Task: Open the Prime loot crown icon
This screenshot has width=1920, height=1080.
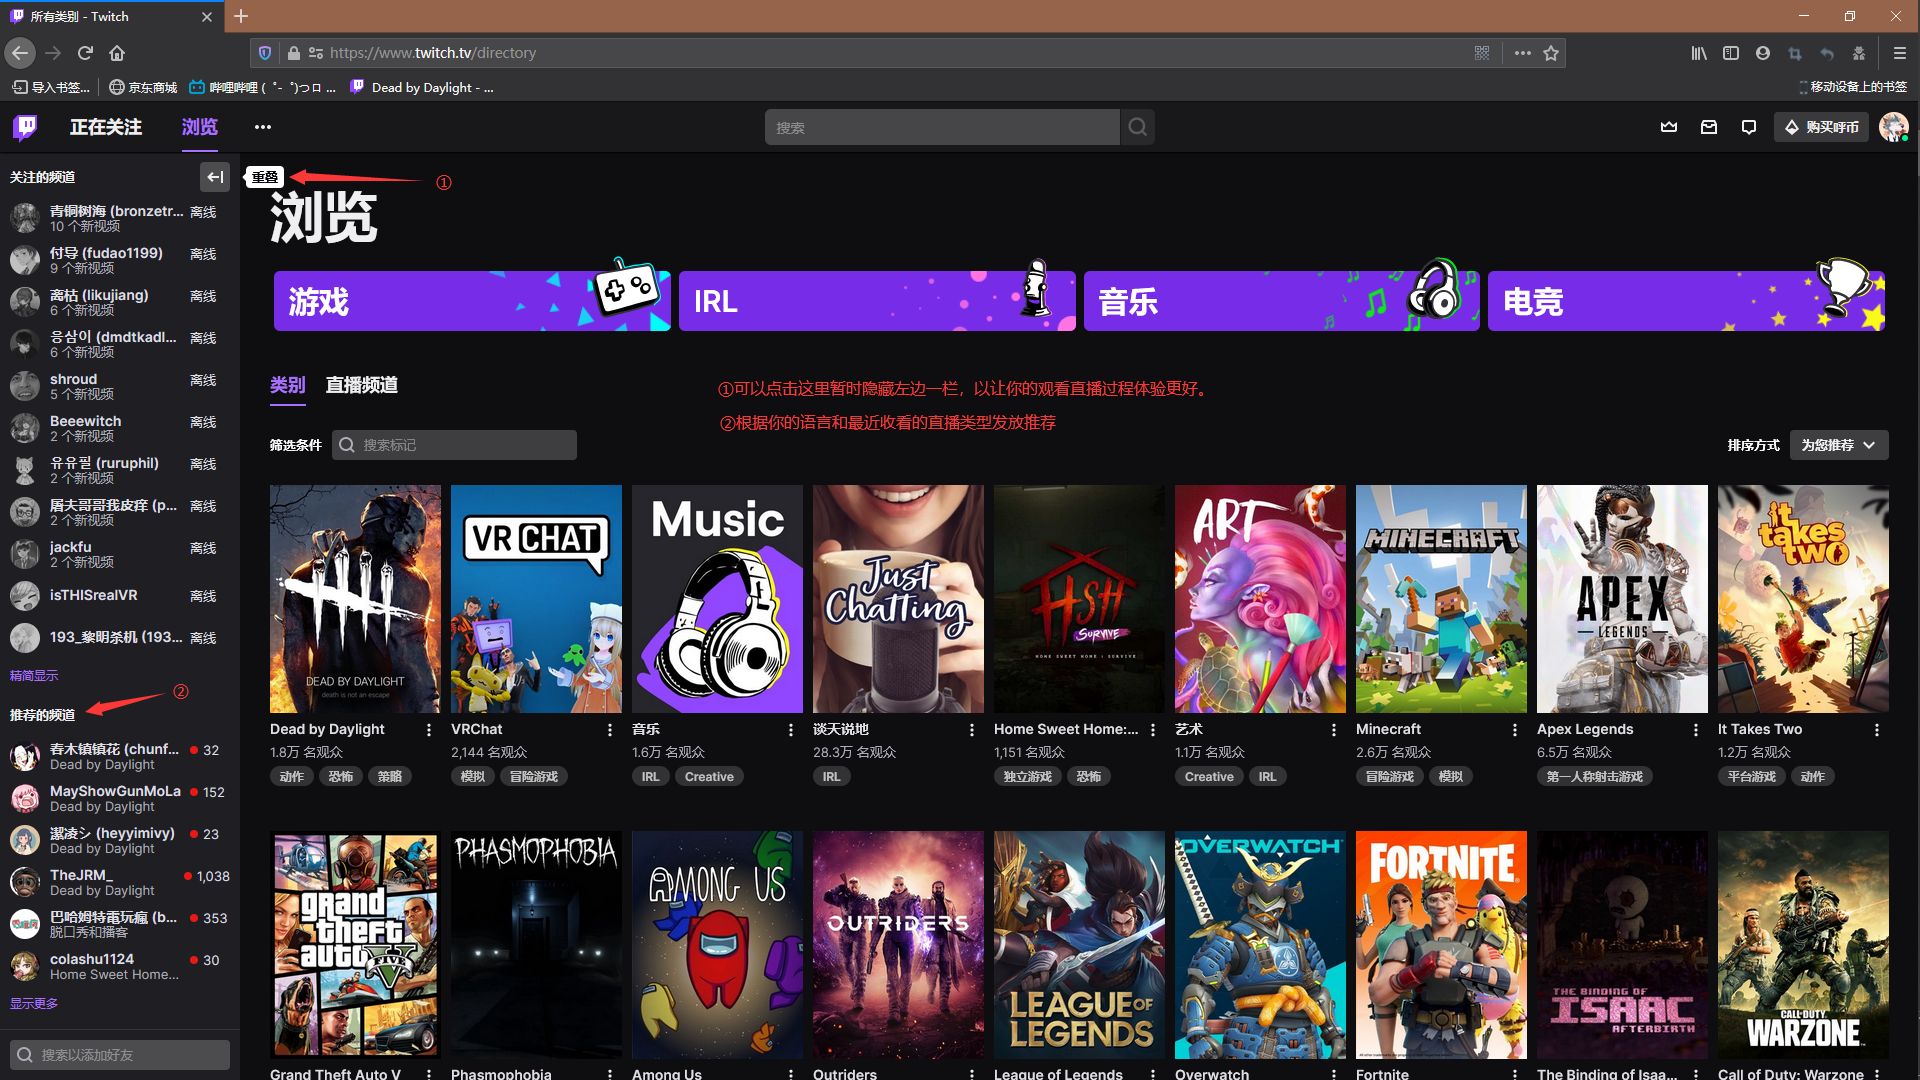Action: (1669, 127)
